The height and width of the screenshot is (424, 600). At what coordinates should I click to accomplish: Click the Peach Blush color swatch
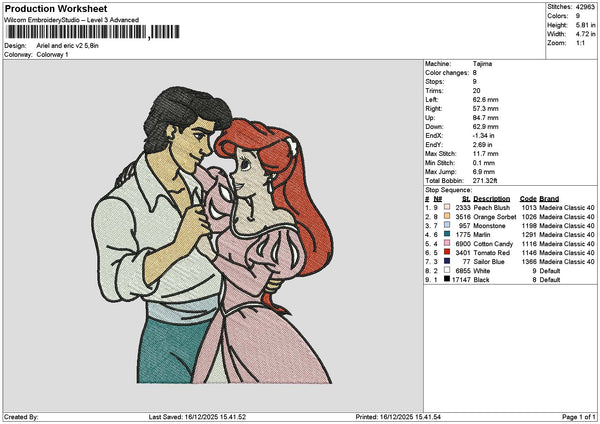[447, 207]
